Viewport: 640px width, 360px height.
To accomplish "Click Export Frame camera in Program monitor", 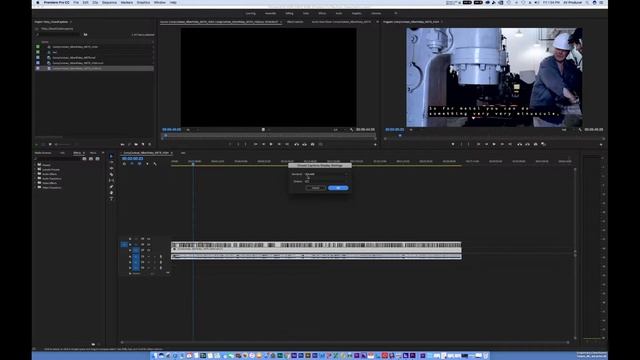I will [x=536, y=144].
